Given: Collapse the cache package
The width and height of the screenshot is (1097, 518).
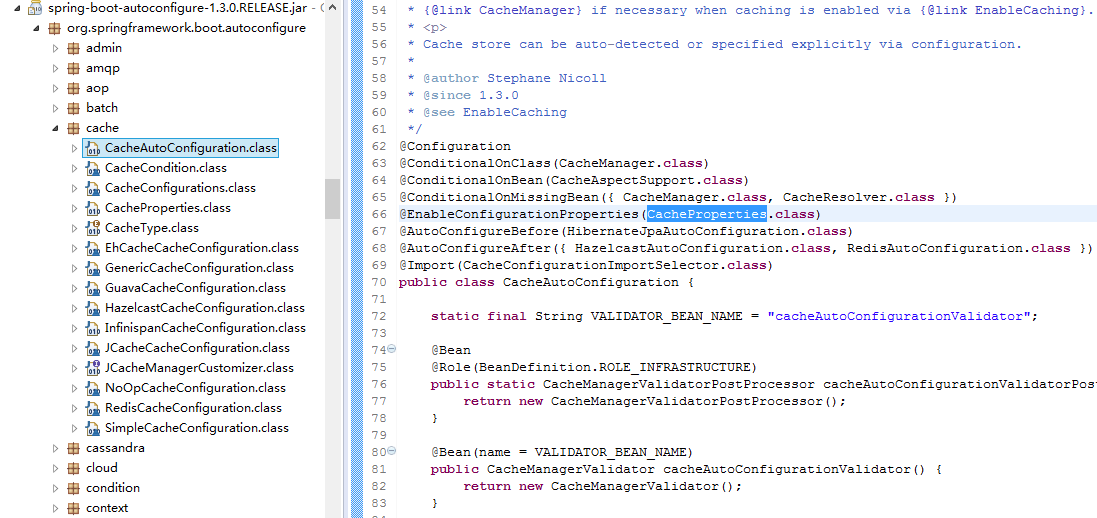Looking at the screenshot, I should [x=55, y=129].
